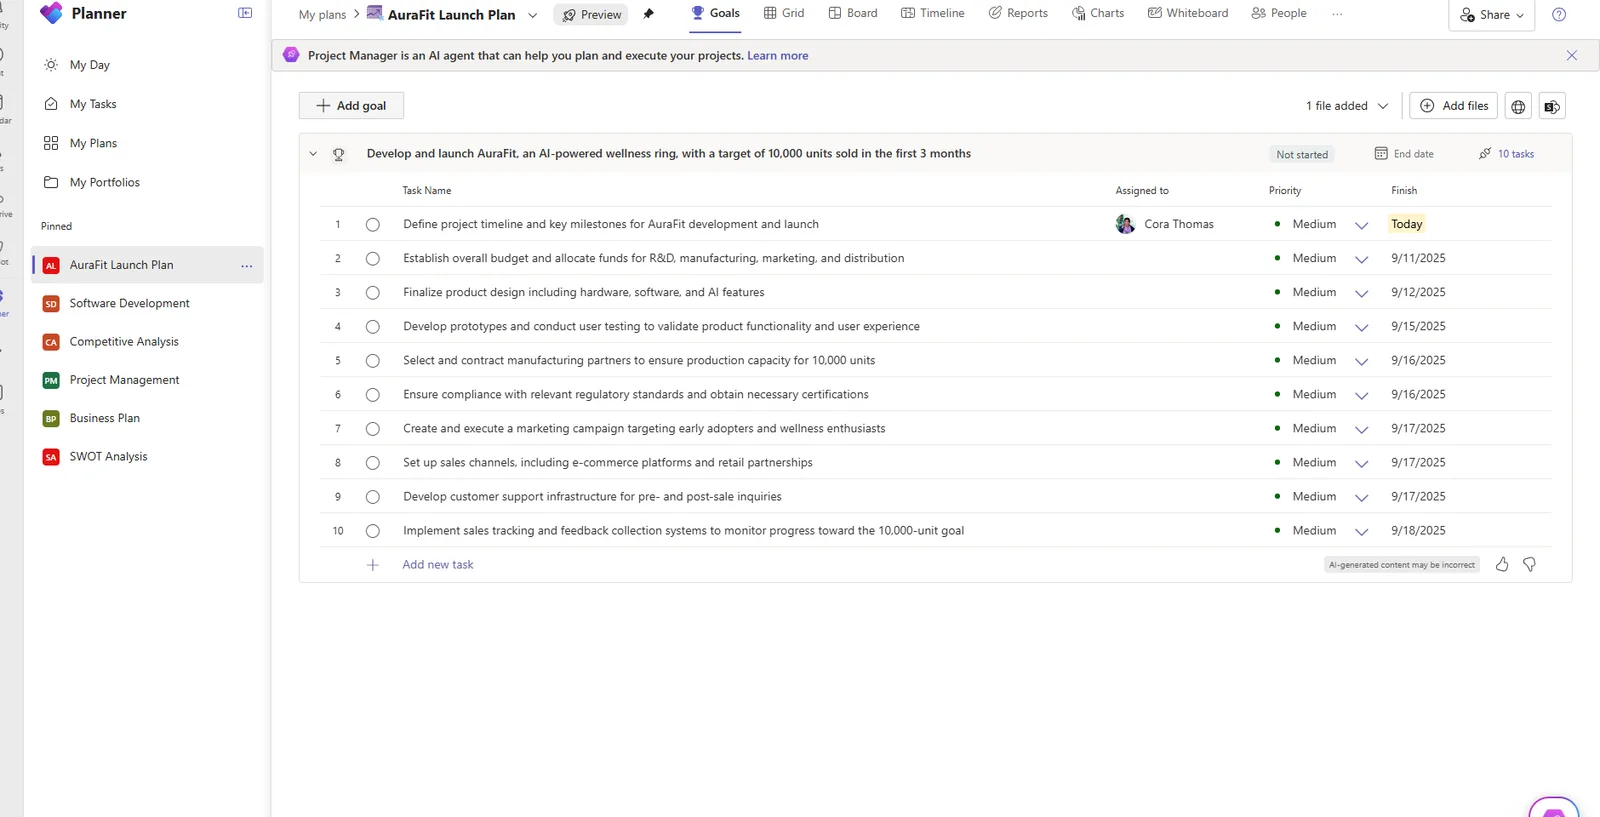
Task: Open plan name dropdown next to AuraFit Launch Plan
Action: pos(532,15)
